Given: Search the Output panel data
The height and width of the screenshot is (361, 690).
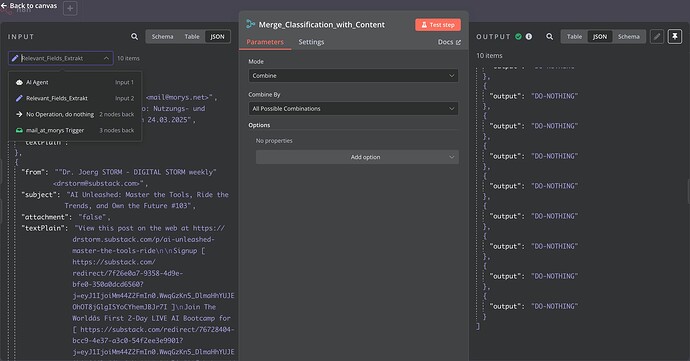Looking at the screenshot, I should (550, 37).
